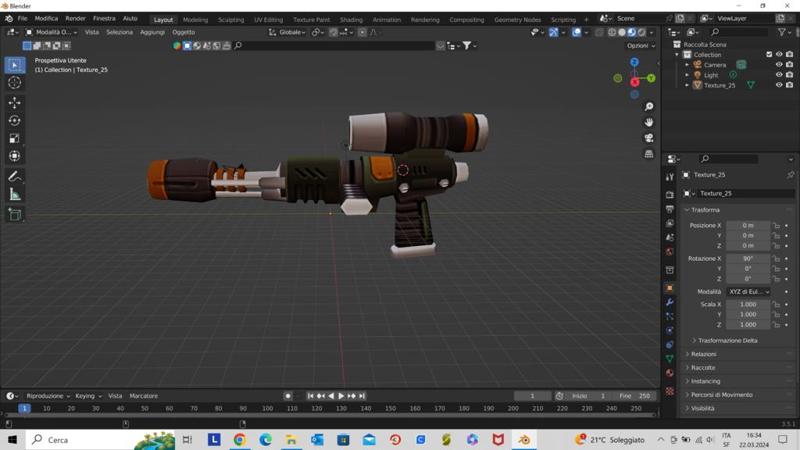The height and width of the screenshot is (450, 800).
Task: Click the Blender logo menu icon
Action: tap(9, 18)
